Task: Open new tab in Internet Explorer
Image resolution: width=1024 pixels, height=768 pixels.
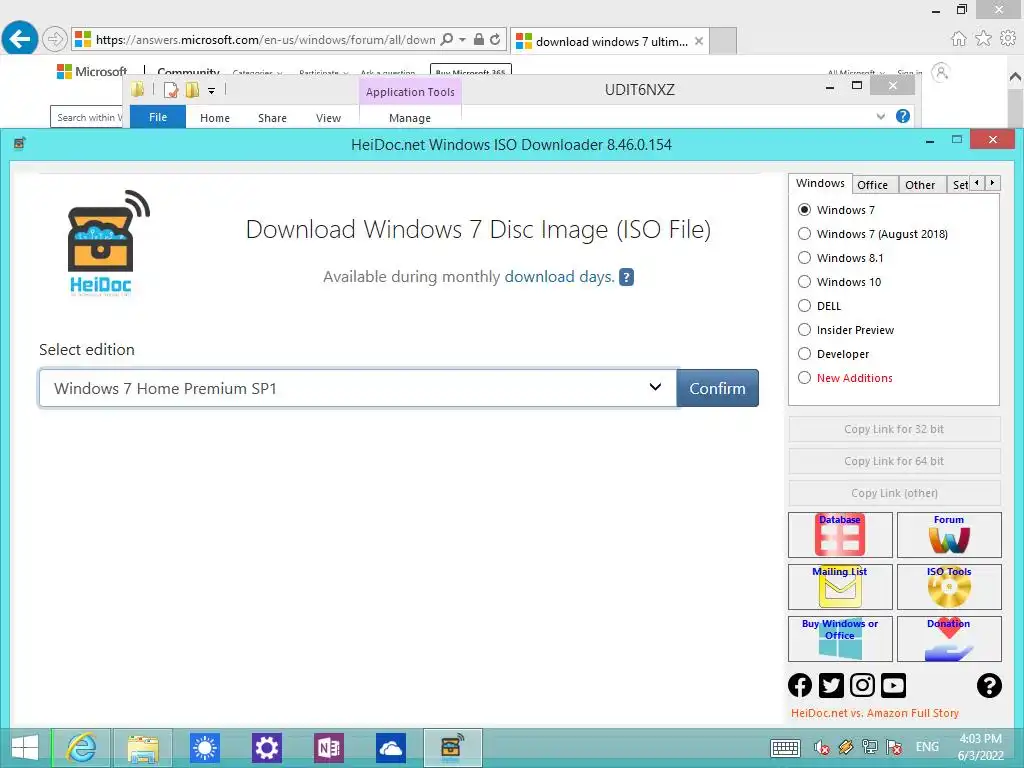Action: pos(723,40)
